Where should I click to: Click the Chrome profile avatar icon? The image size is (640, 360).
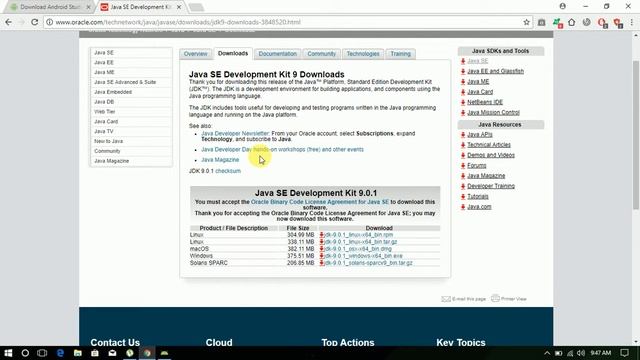tap(563, 6)
